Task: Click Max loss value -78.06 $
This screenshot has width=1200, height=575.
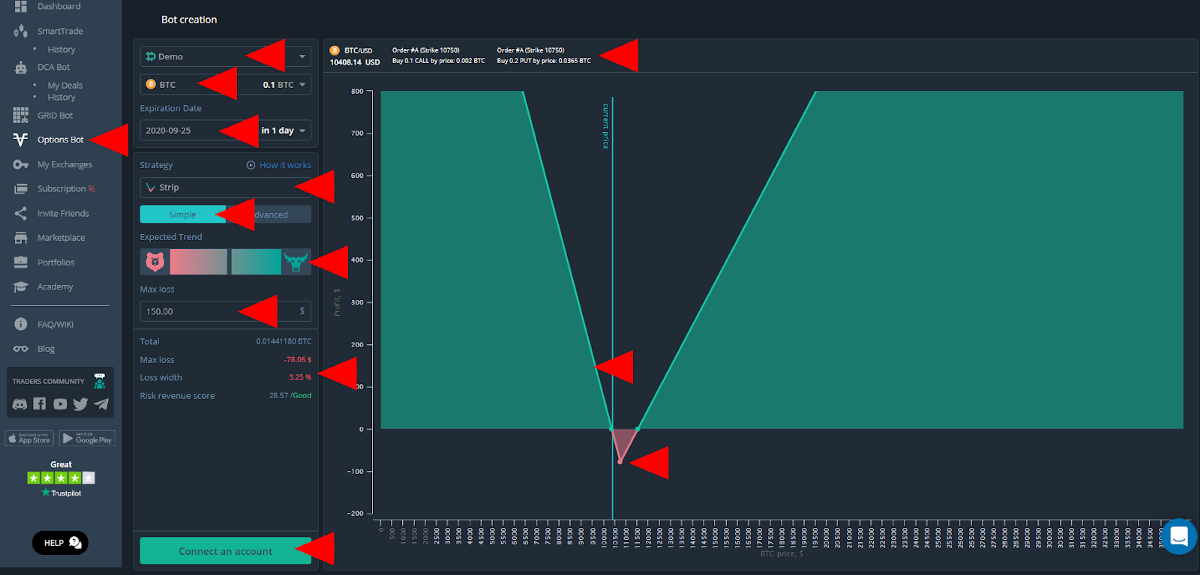Action: (x=297, y=359)
